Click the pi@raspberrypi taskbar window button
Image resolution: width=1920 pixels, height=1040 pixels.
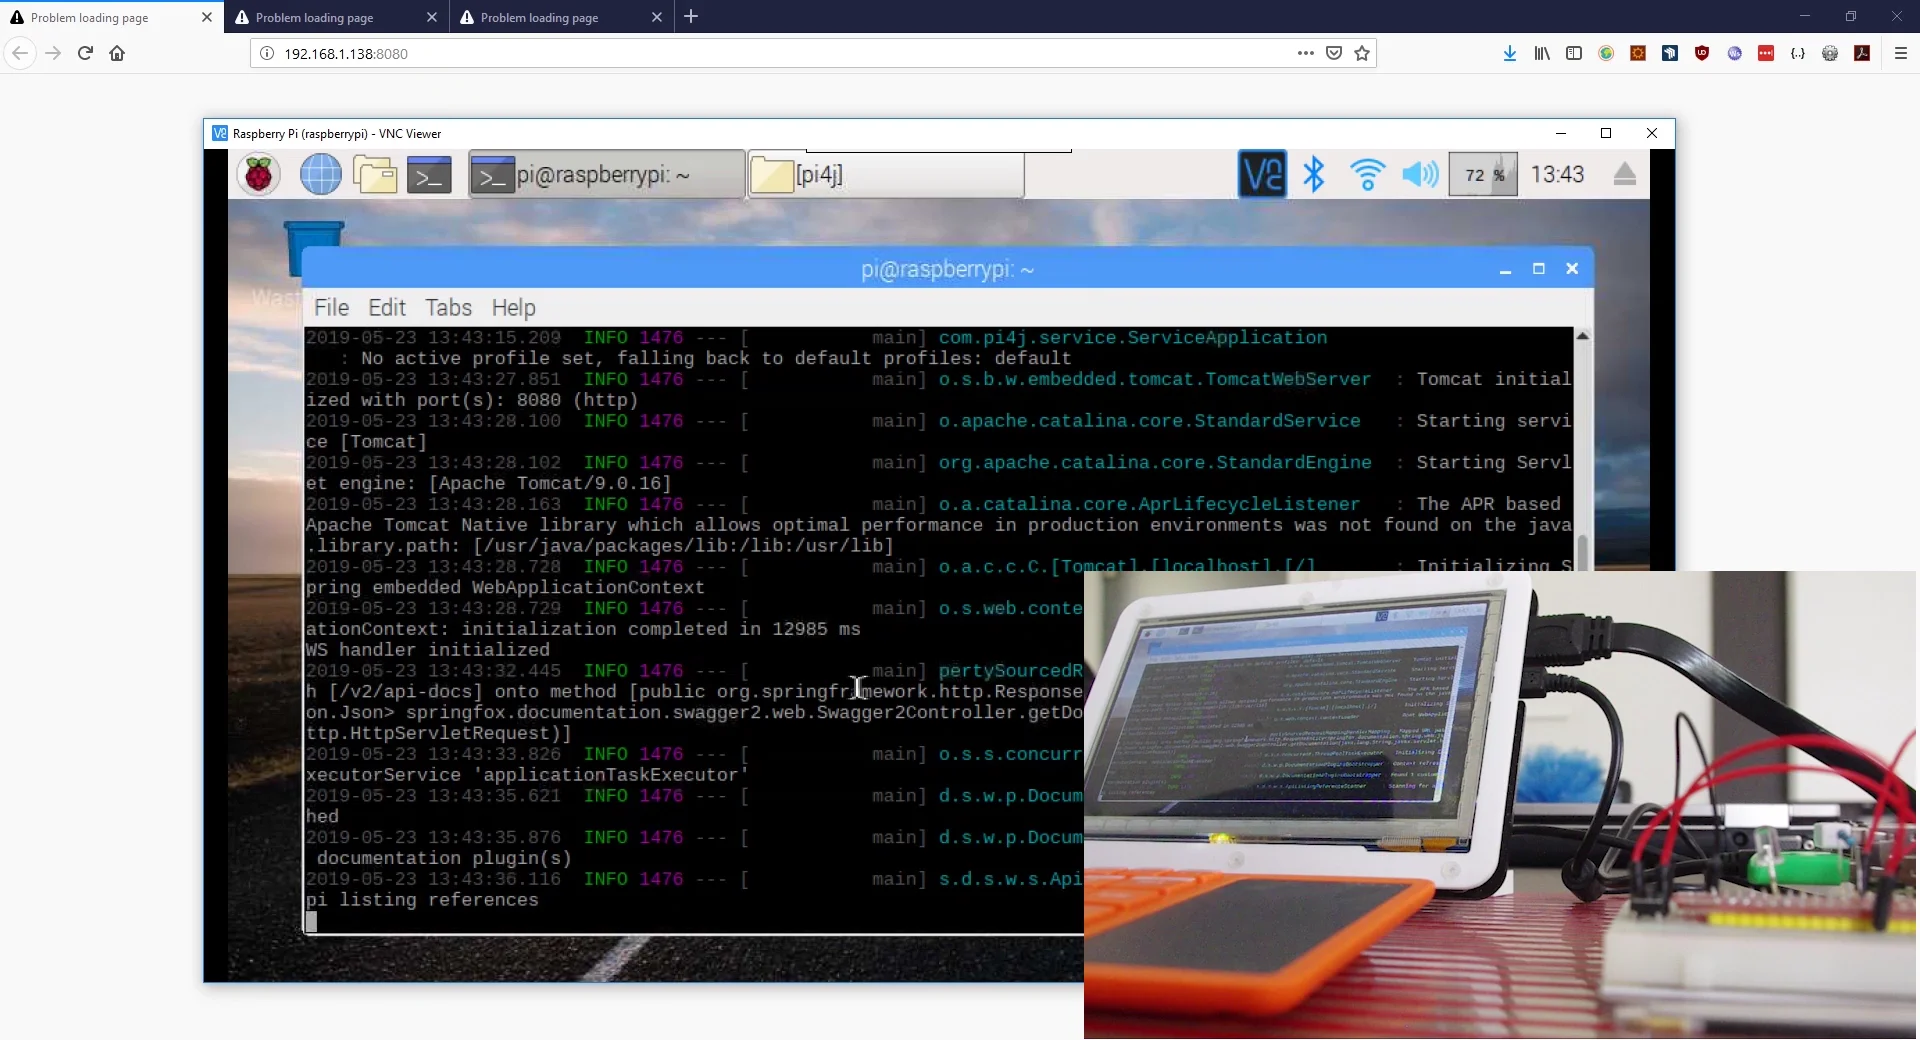(x=607, y=175)
